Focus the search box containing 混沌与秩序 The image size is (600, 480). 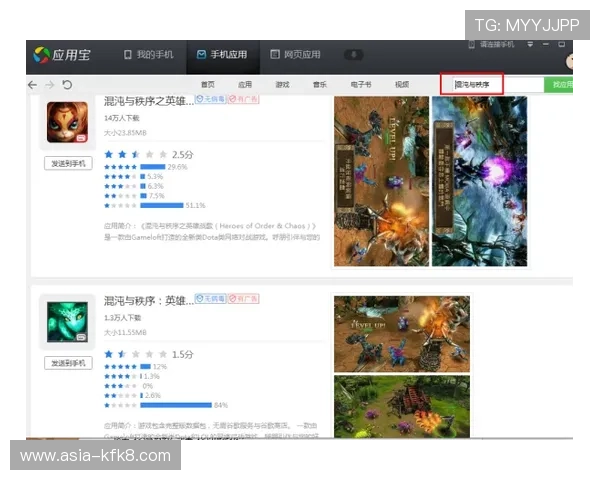[497, 85]
